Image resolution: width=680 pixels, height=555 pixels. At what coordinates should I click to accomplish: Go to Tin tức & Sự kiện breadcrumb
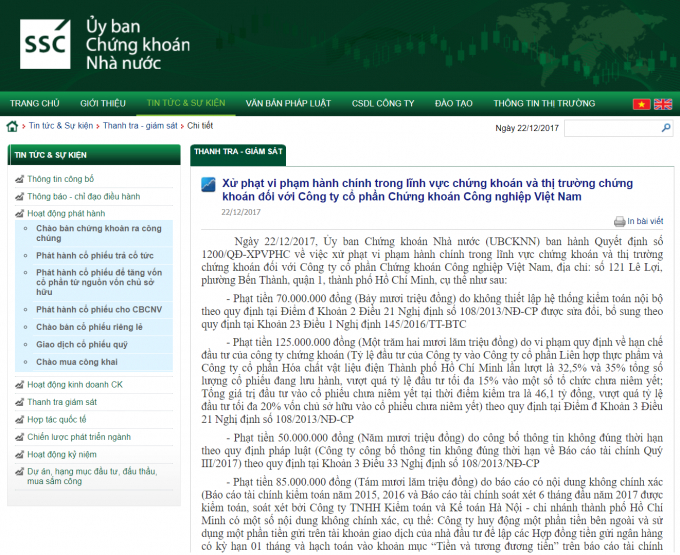pos(60,126)
